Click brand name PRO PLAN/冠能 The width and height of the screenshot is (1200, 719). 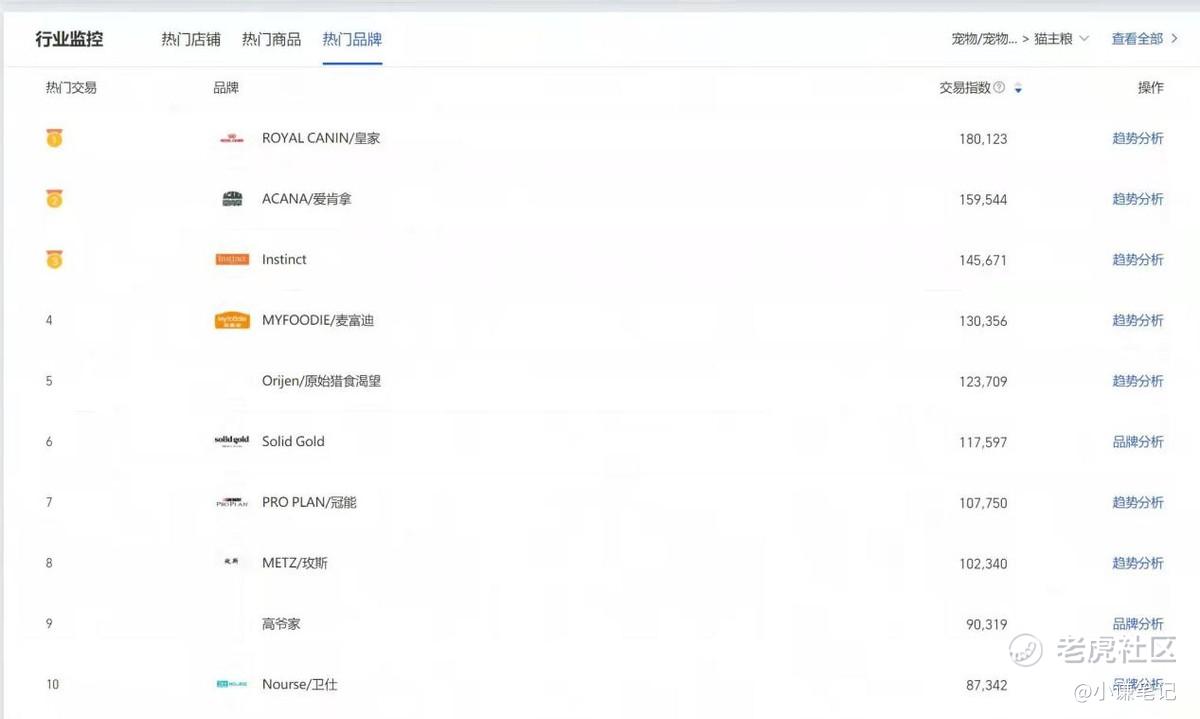(x=309, y=502)
